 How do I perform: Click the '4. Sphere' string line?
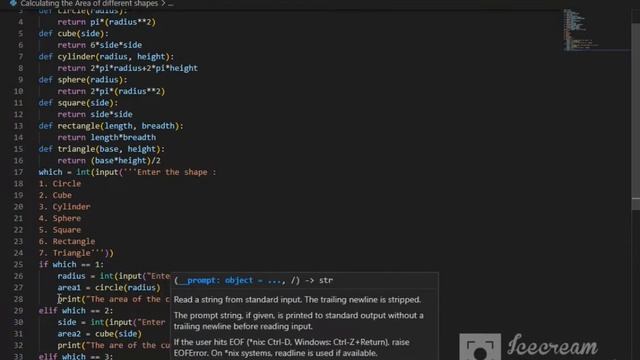[60, 218]
